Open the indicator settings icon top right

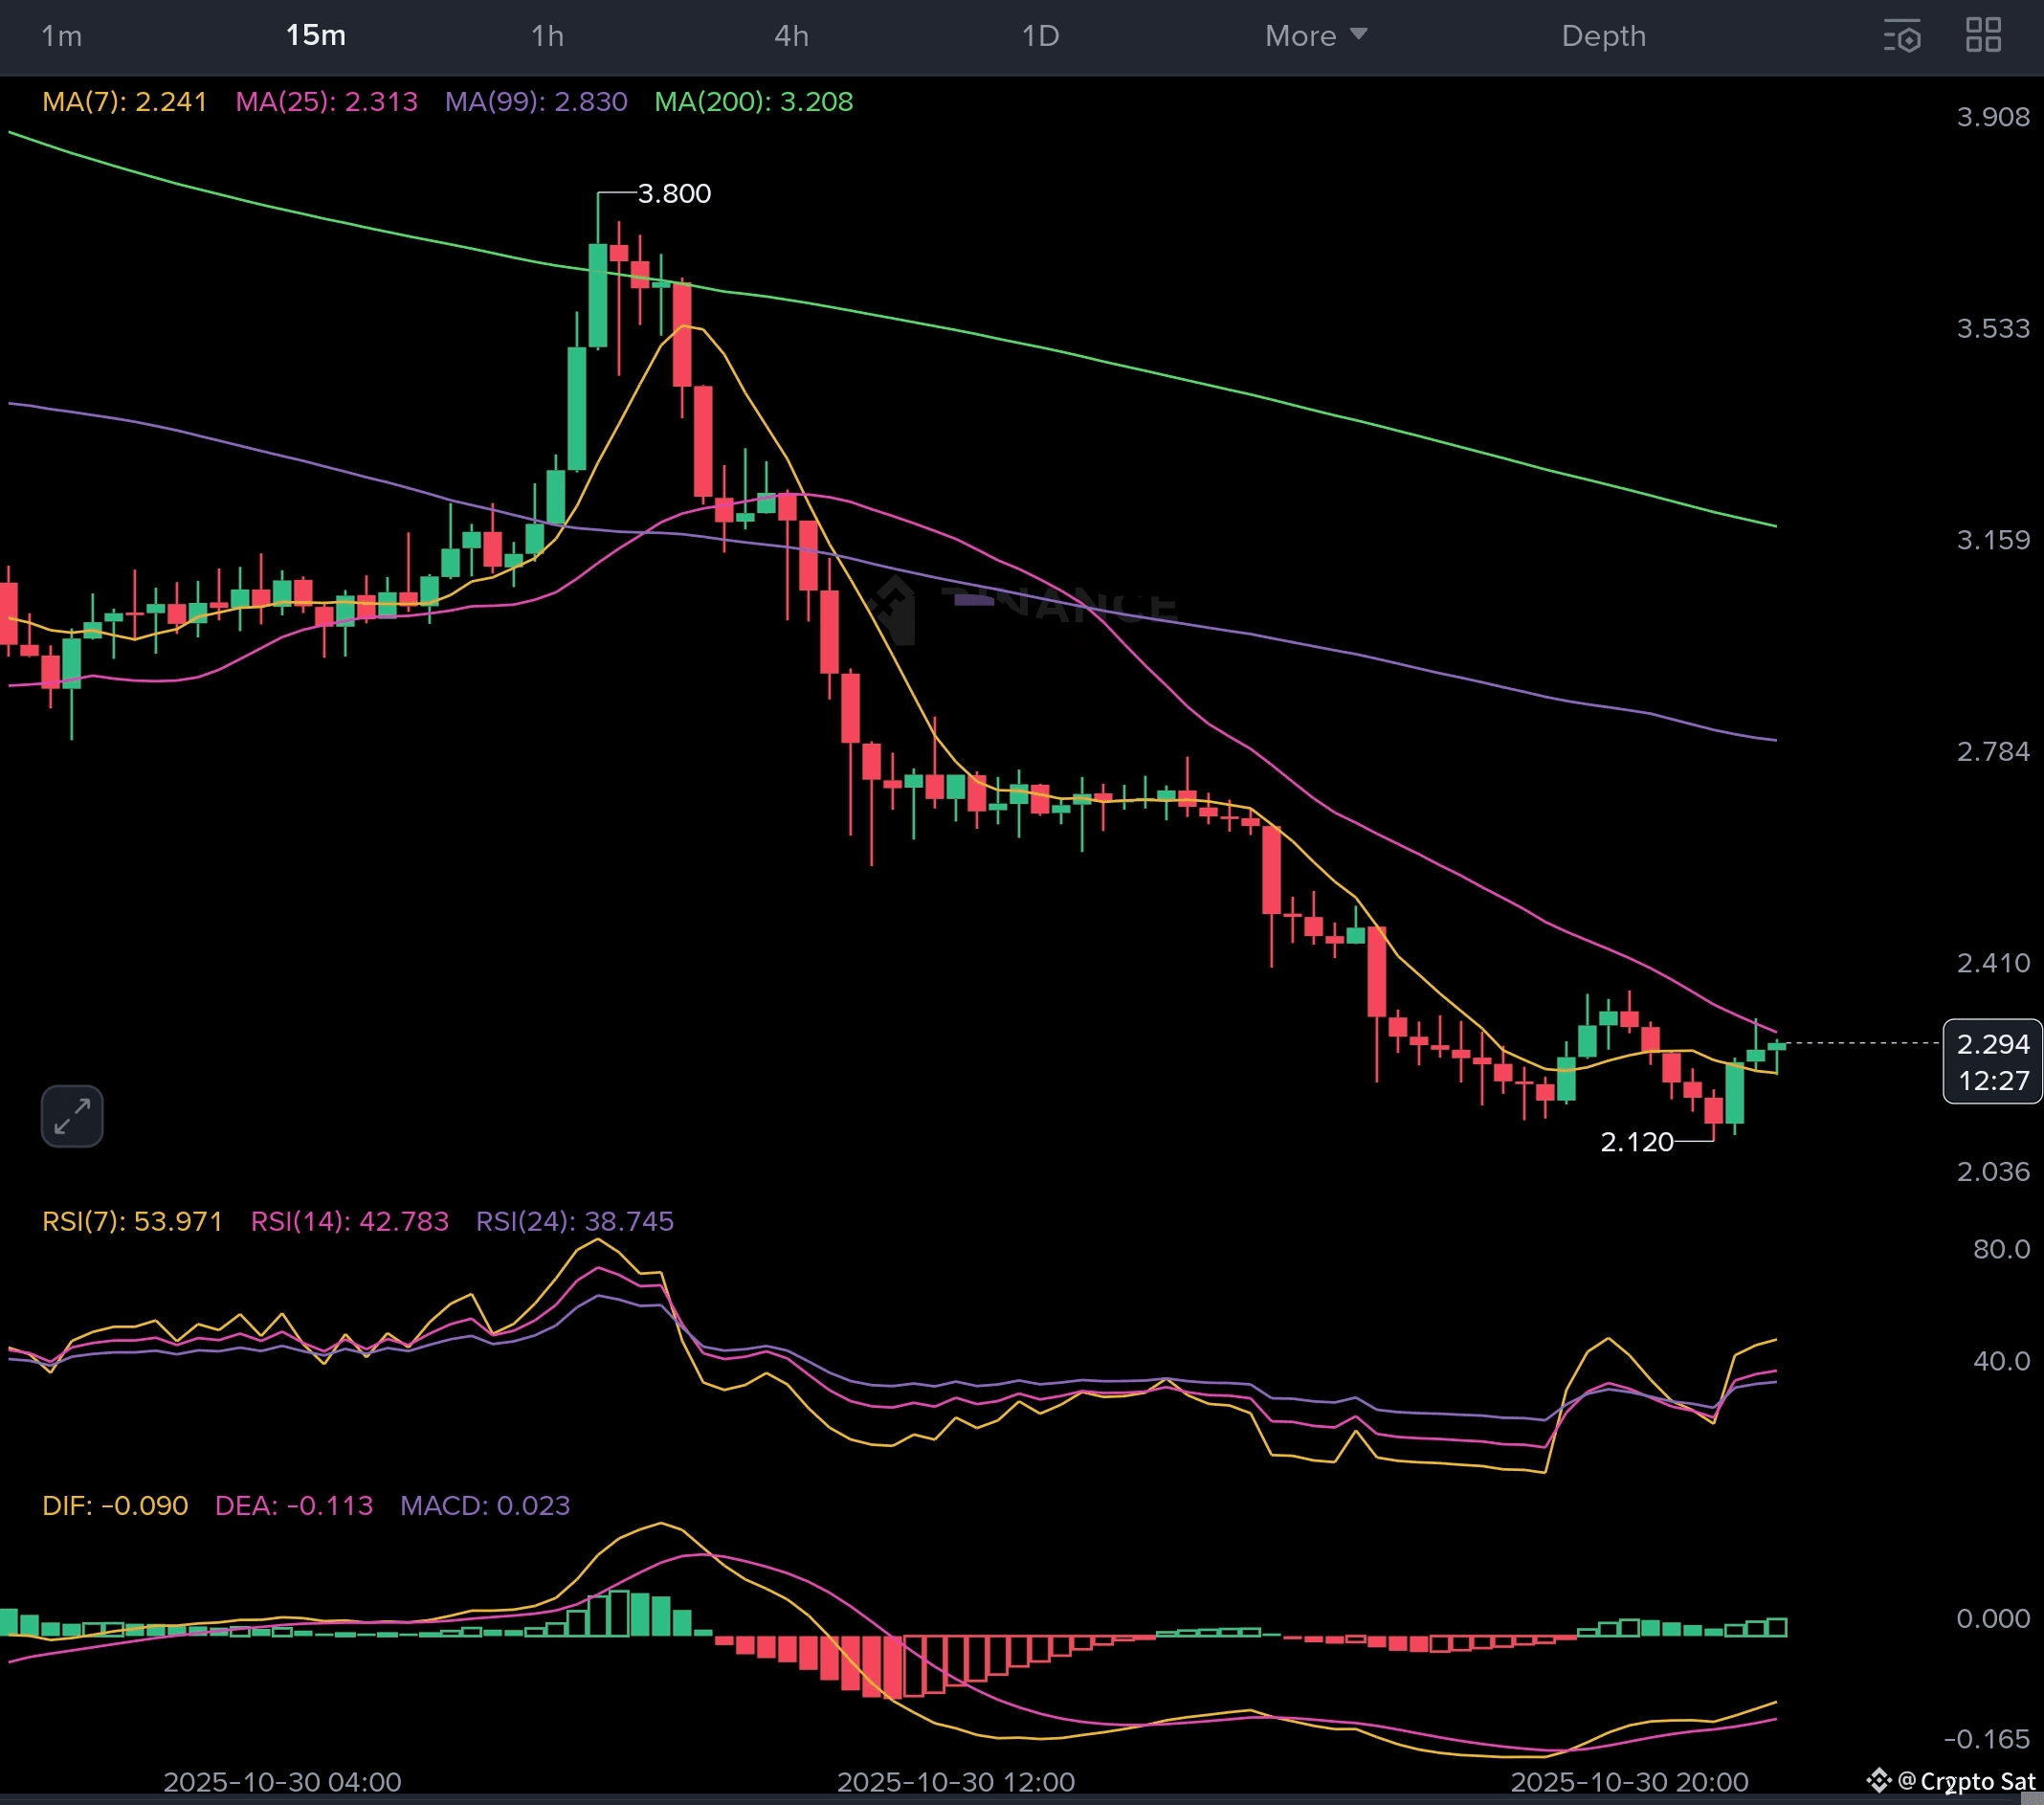pyautogui.click(x=1904, y=36)
